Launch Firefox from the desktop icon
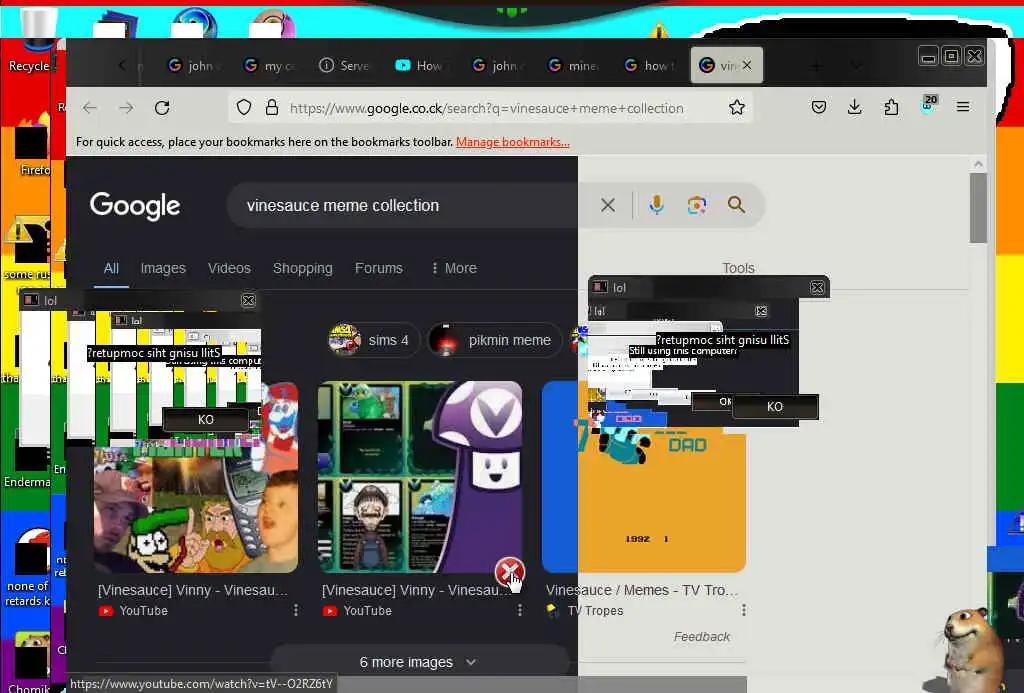This screenshot has height=693, width=1024. [x=33, y=147]
